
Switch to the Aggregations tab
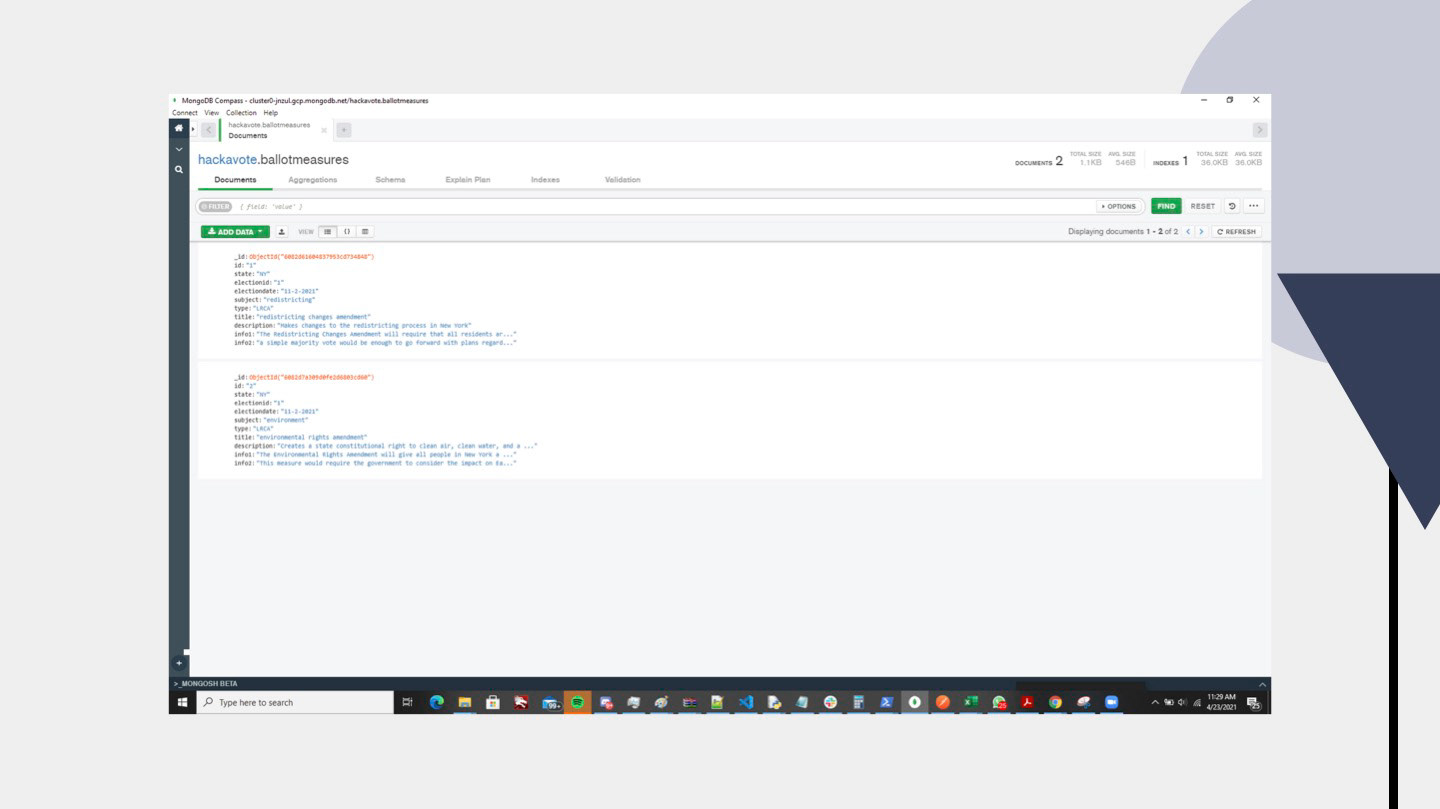pyautogui.click(x=313, y=180)
